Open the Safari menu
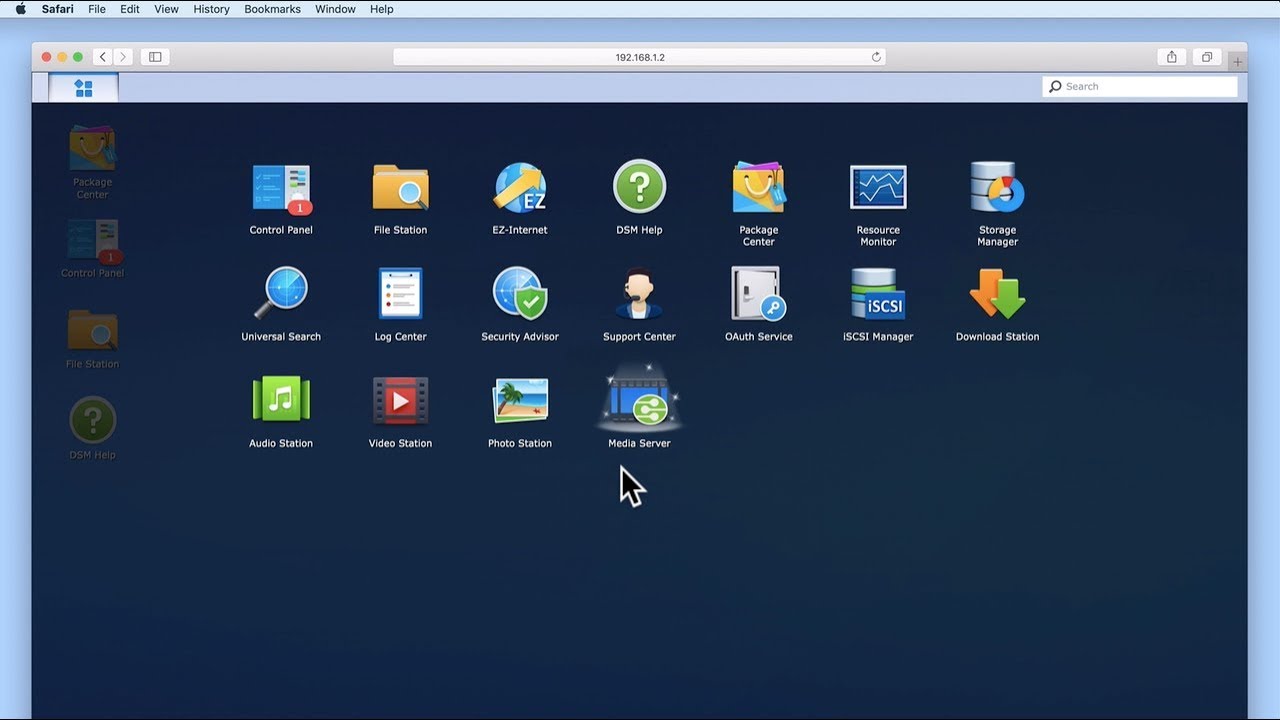 [58, 9]
